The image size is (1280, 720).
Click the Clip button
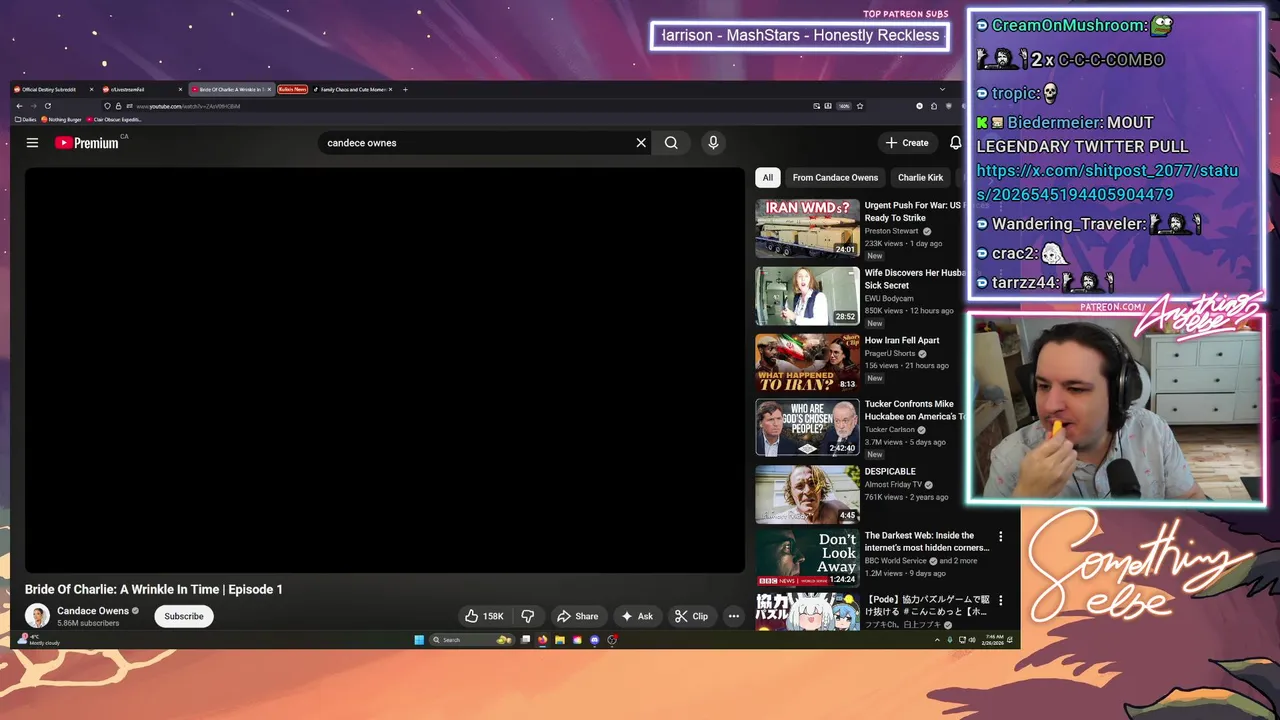pos(691,616)
